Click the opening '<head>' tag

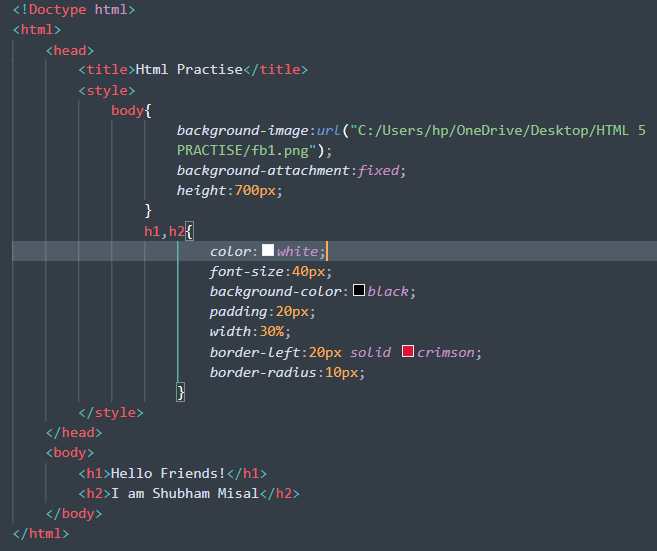click(x=70, y=50)
